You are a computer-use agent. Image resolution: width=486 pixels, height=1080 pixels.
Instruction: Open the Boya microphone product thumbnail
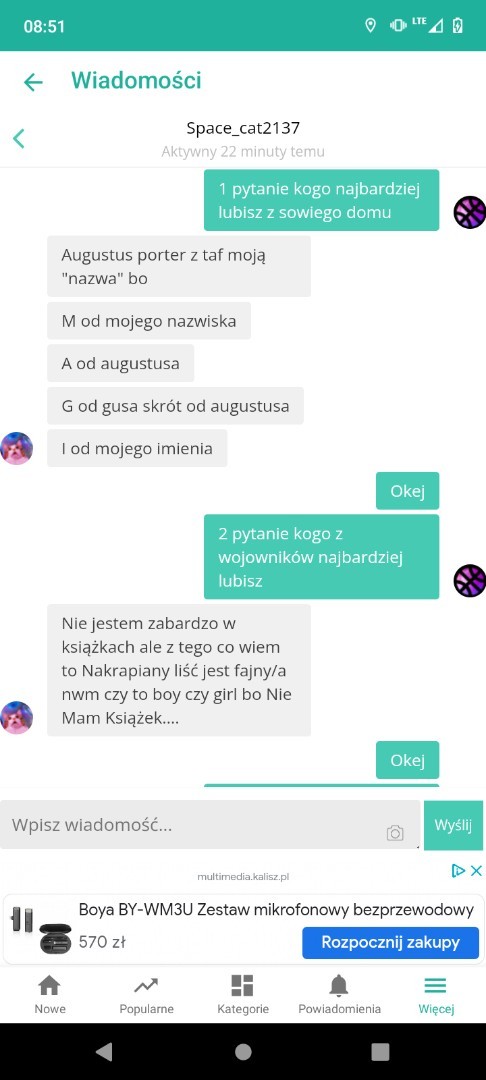[40, 930]
